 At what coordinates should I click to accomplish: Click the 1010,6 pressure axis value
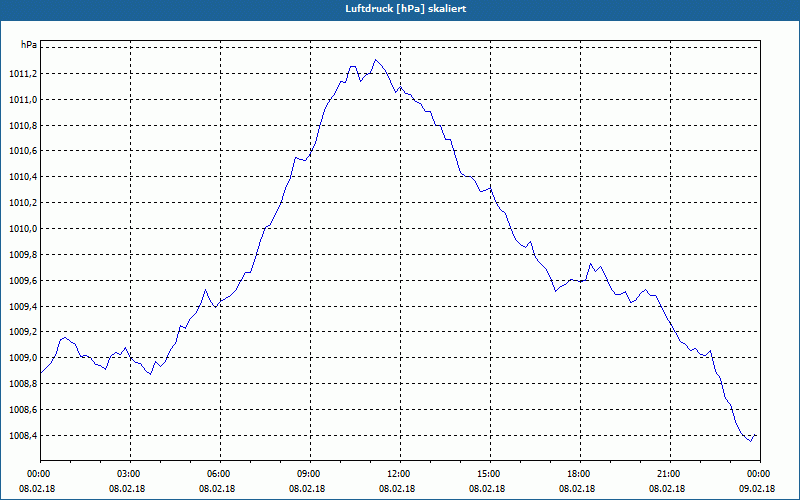(x=23, y=152)
